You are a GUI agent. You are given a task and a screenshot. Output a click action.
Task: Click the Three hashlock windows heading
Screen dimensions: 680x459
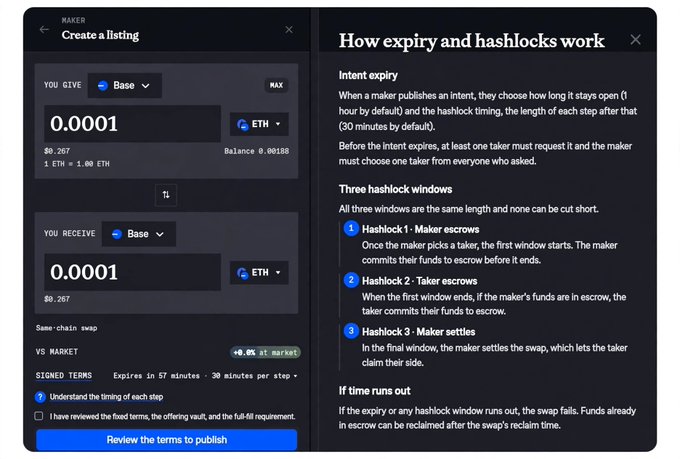coord(395,189)
